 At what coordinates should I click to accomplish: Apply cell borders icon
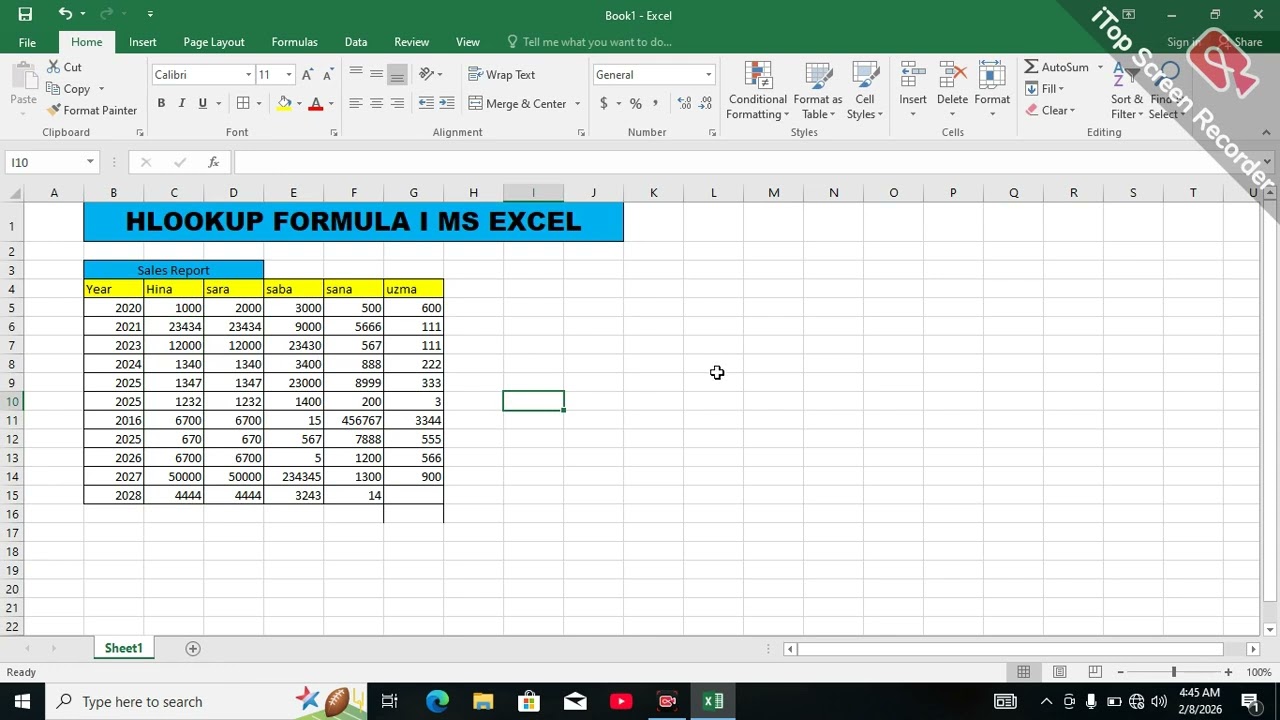(243, 103)
